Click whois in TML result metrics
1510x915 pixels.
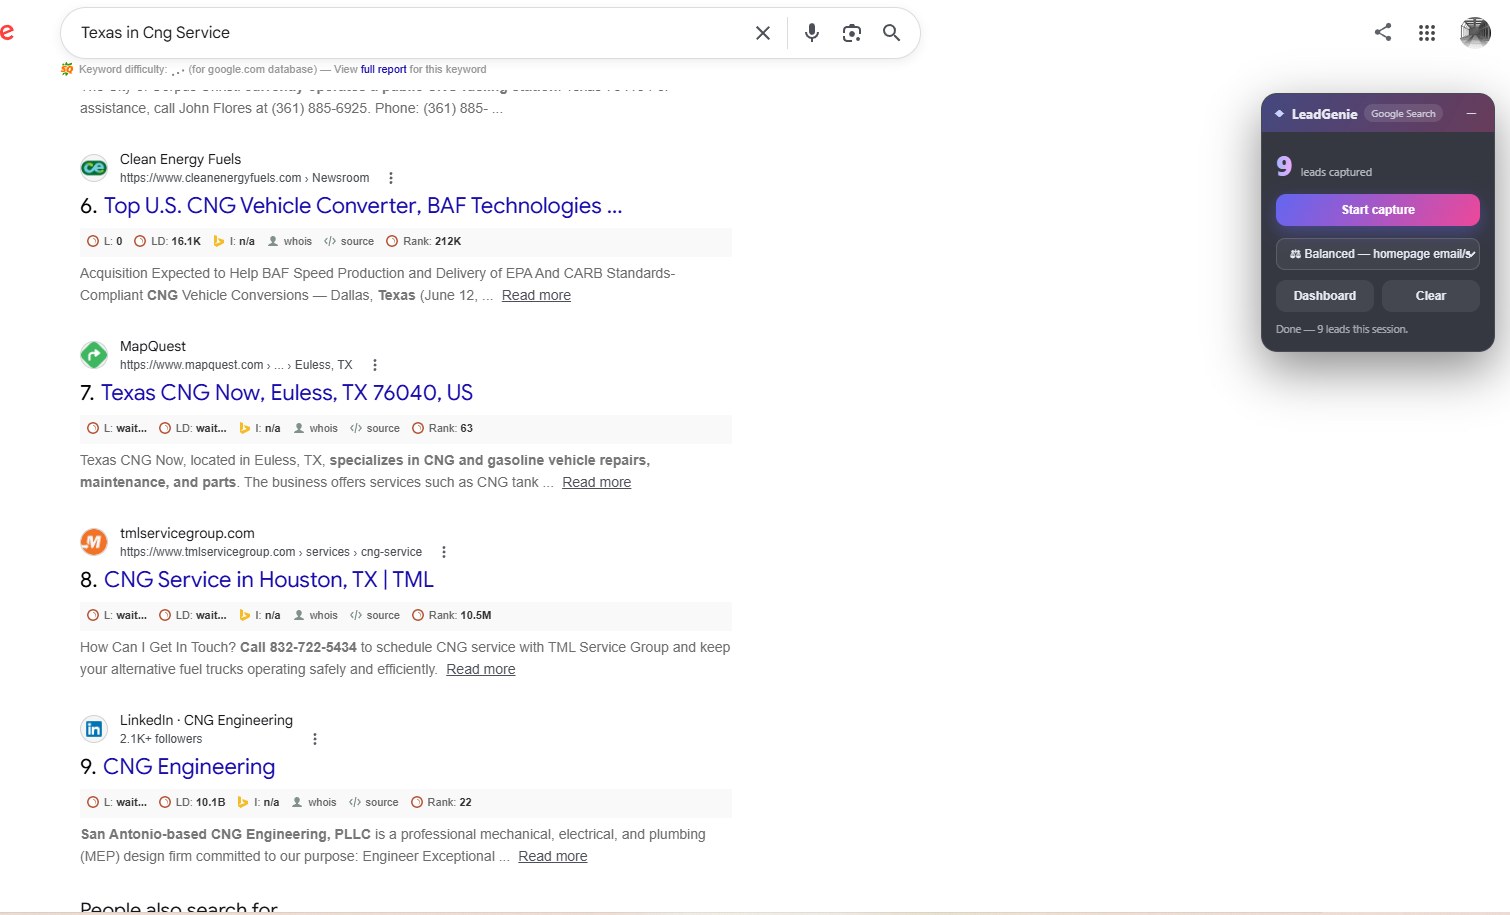(x=316, y=615)
